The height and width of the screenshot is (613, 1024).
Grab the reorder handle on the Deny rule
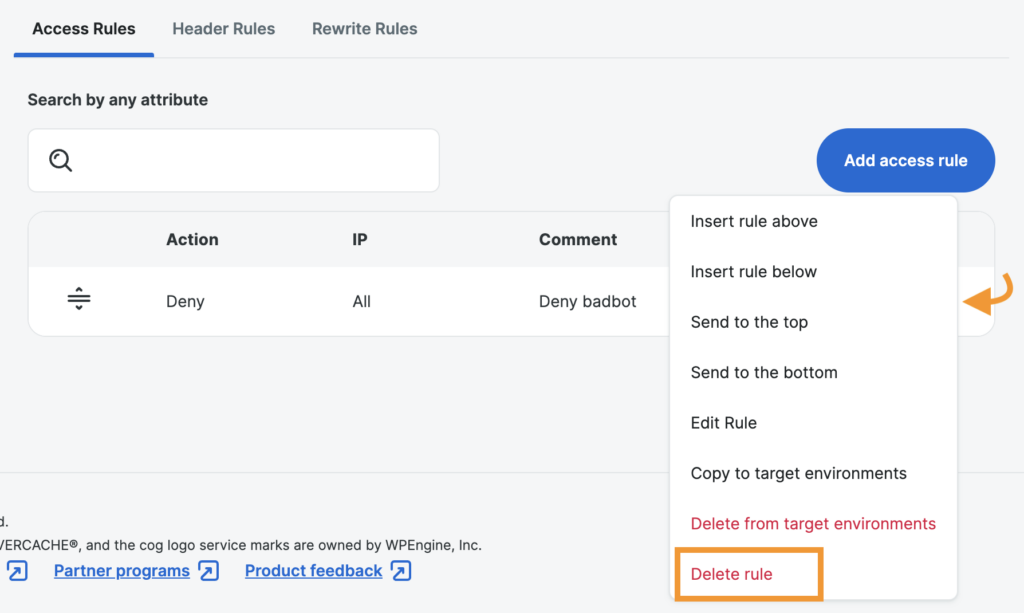(79, 300)
